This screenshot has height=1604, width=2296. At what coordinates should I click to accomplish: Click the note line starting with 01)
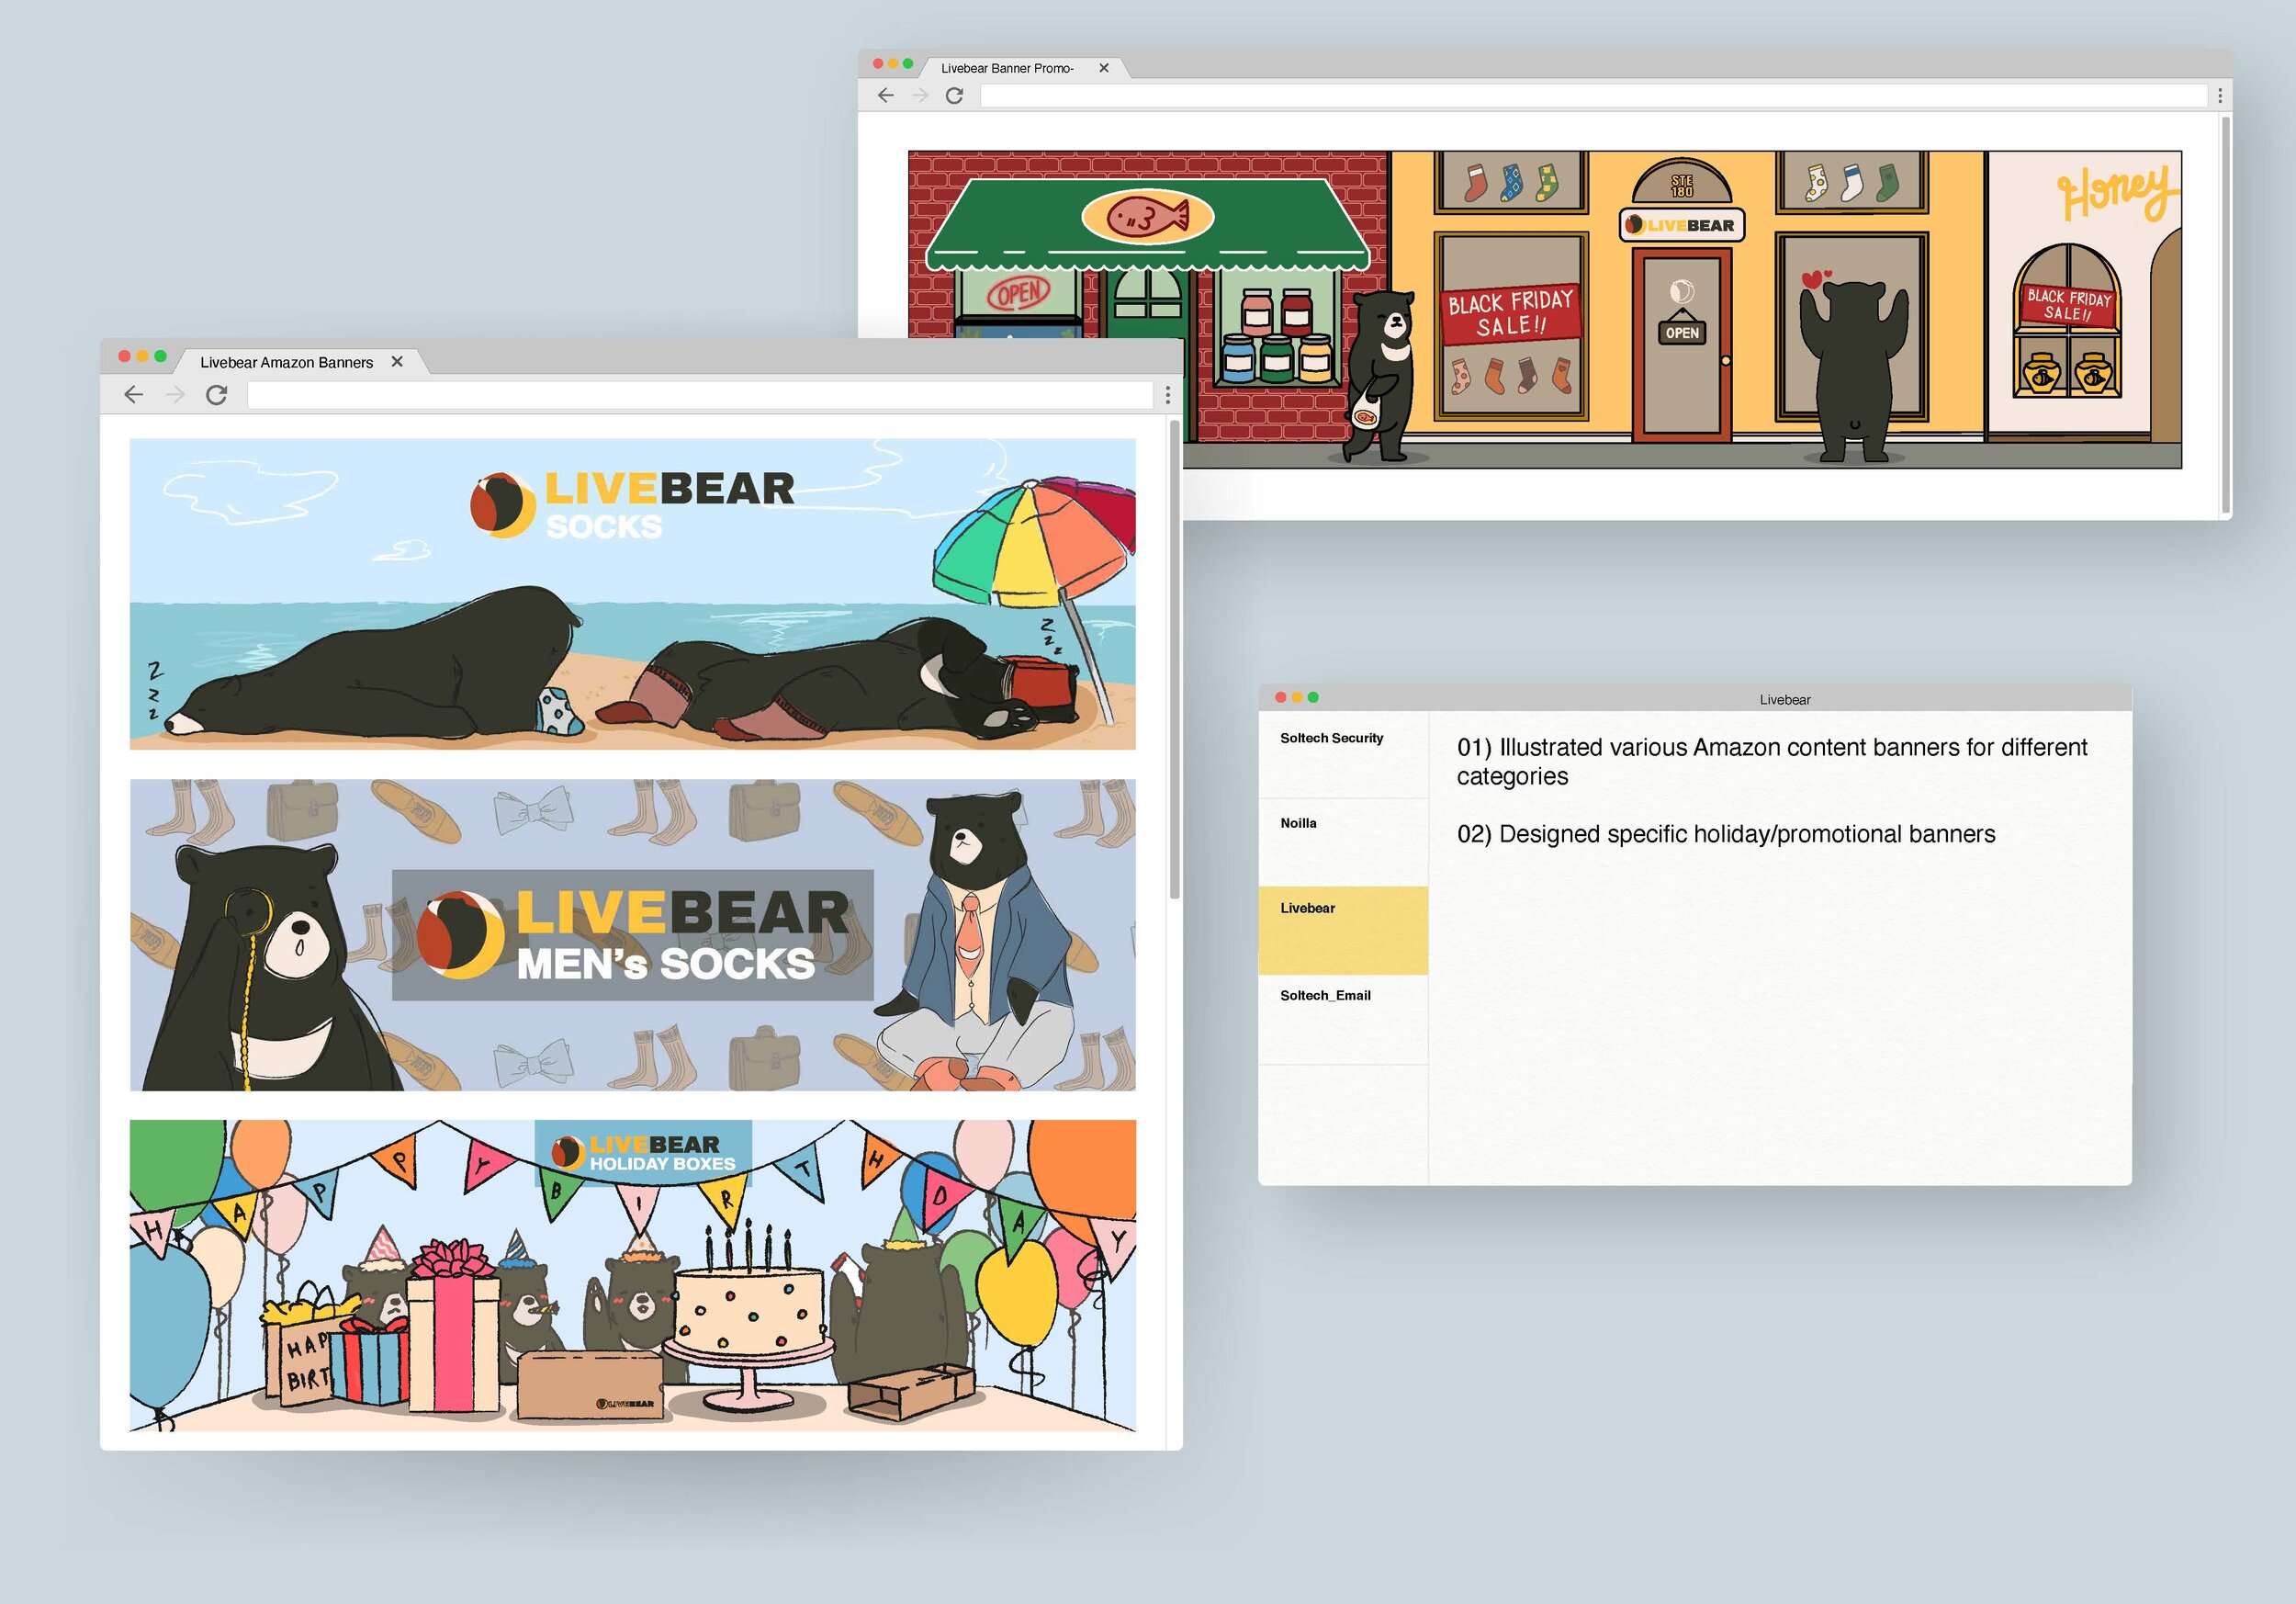pyautogui.click(x=1772, y=762)
